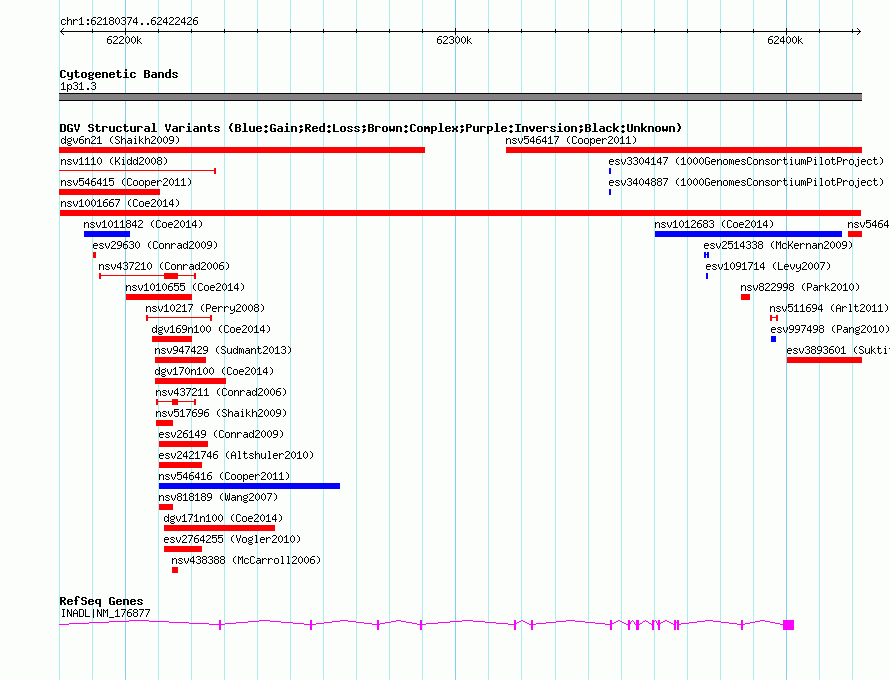Click nsv438388 (McCarroll2006) label

click(246, 560)
